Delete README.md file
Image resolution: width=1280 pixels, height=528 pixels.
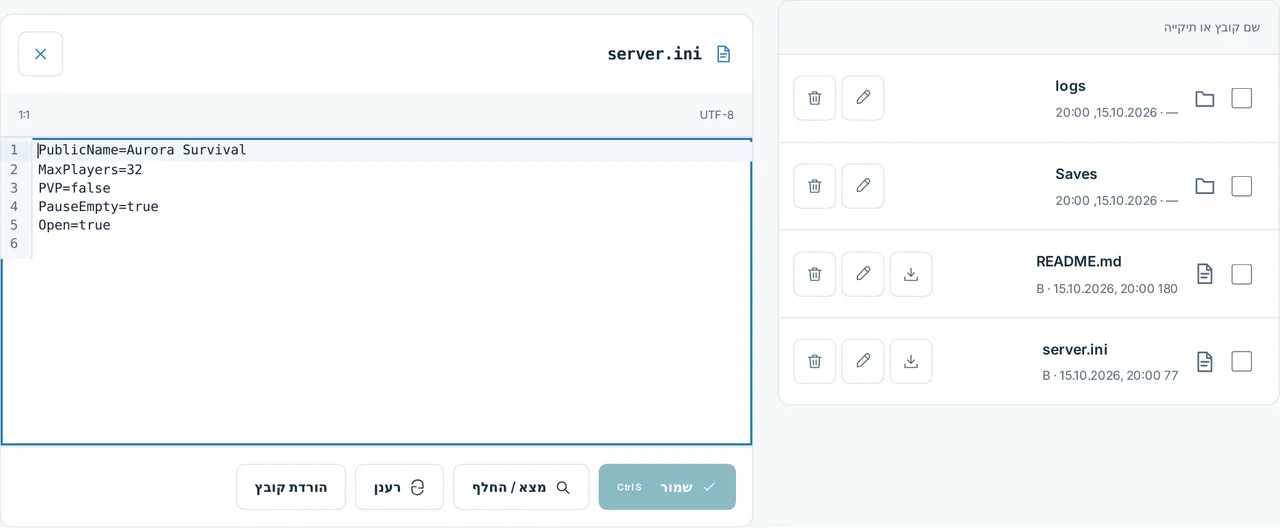click(815, 274)
